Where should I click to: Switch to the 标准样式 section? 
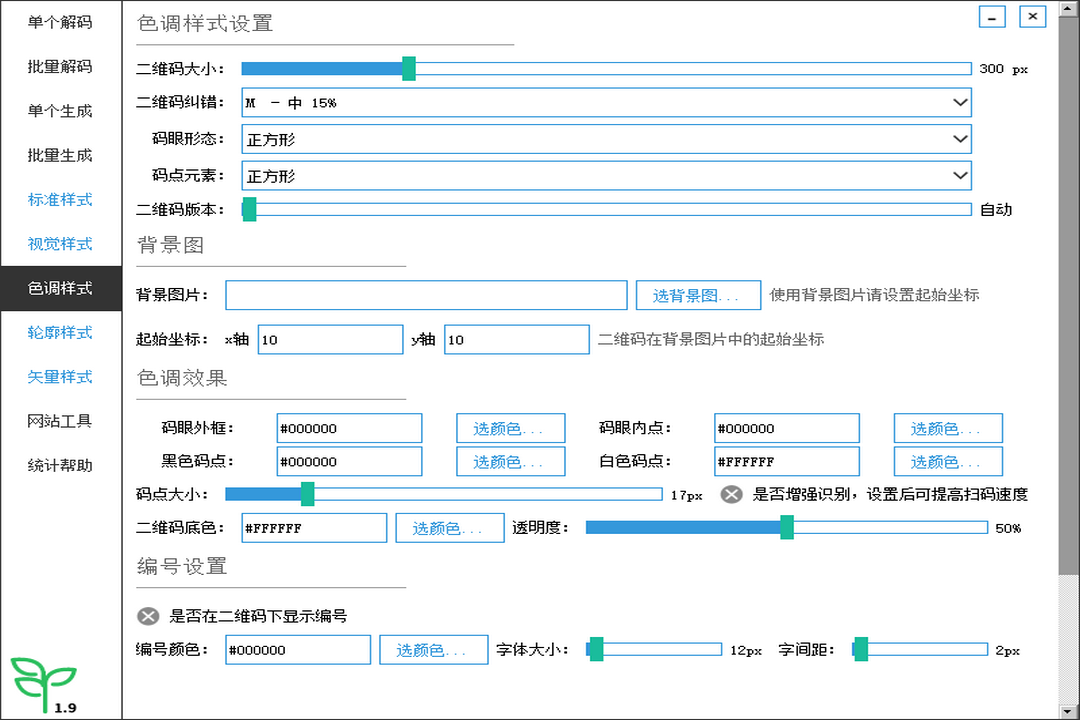pos(60,199)
